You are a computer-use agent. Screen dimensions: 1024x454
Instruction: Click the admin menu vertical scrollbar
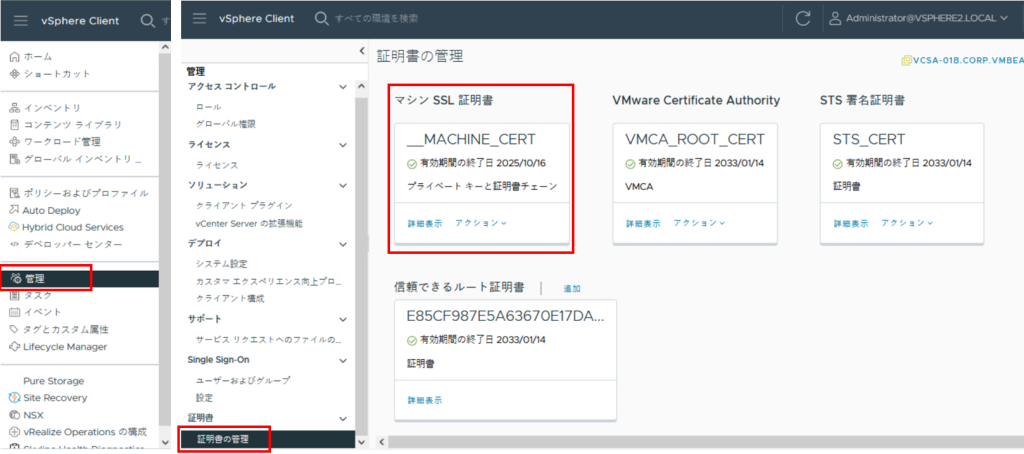click(x=362, y=264)
